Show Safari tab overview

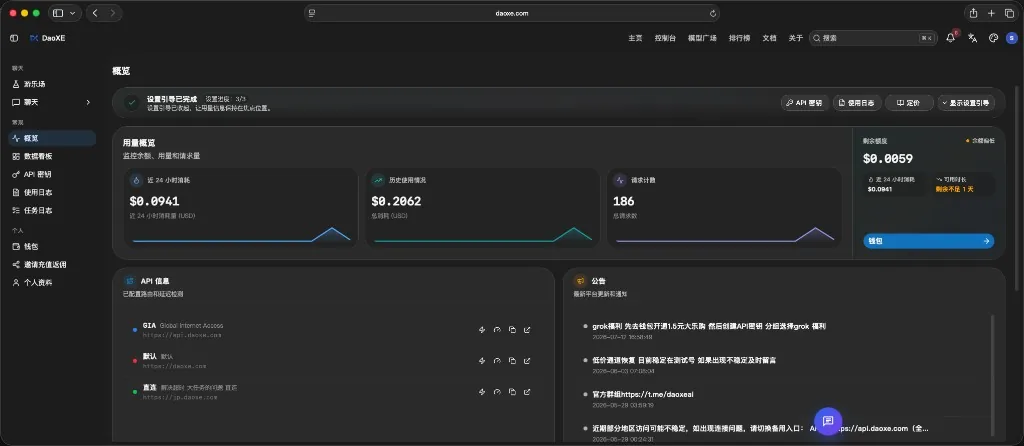pos(1009,13)
